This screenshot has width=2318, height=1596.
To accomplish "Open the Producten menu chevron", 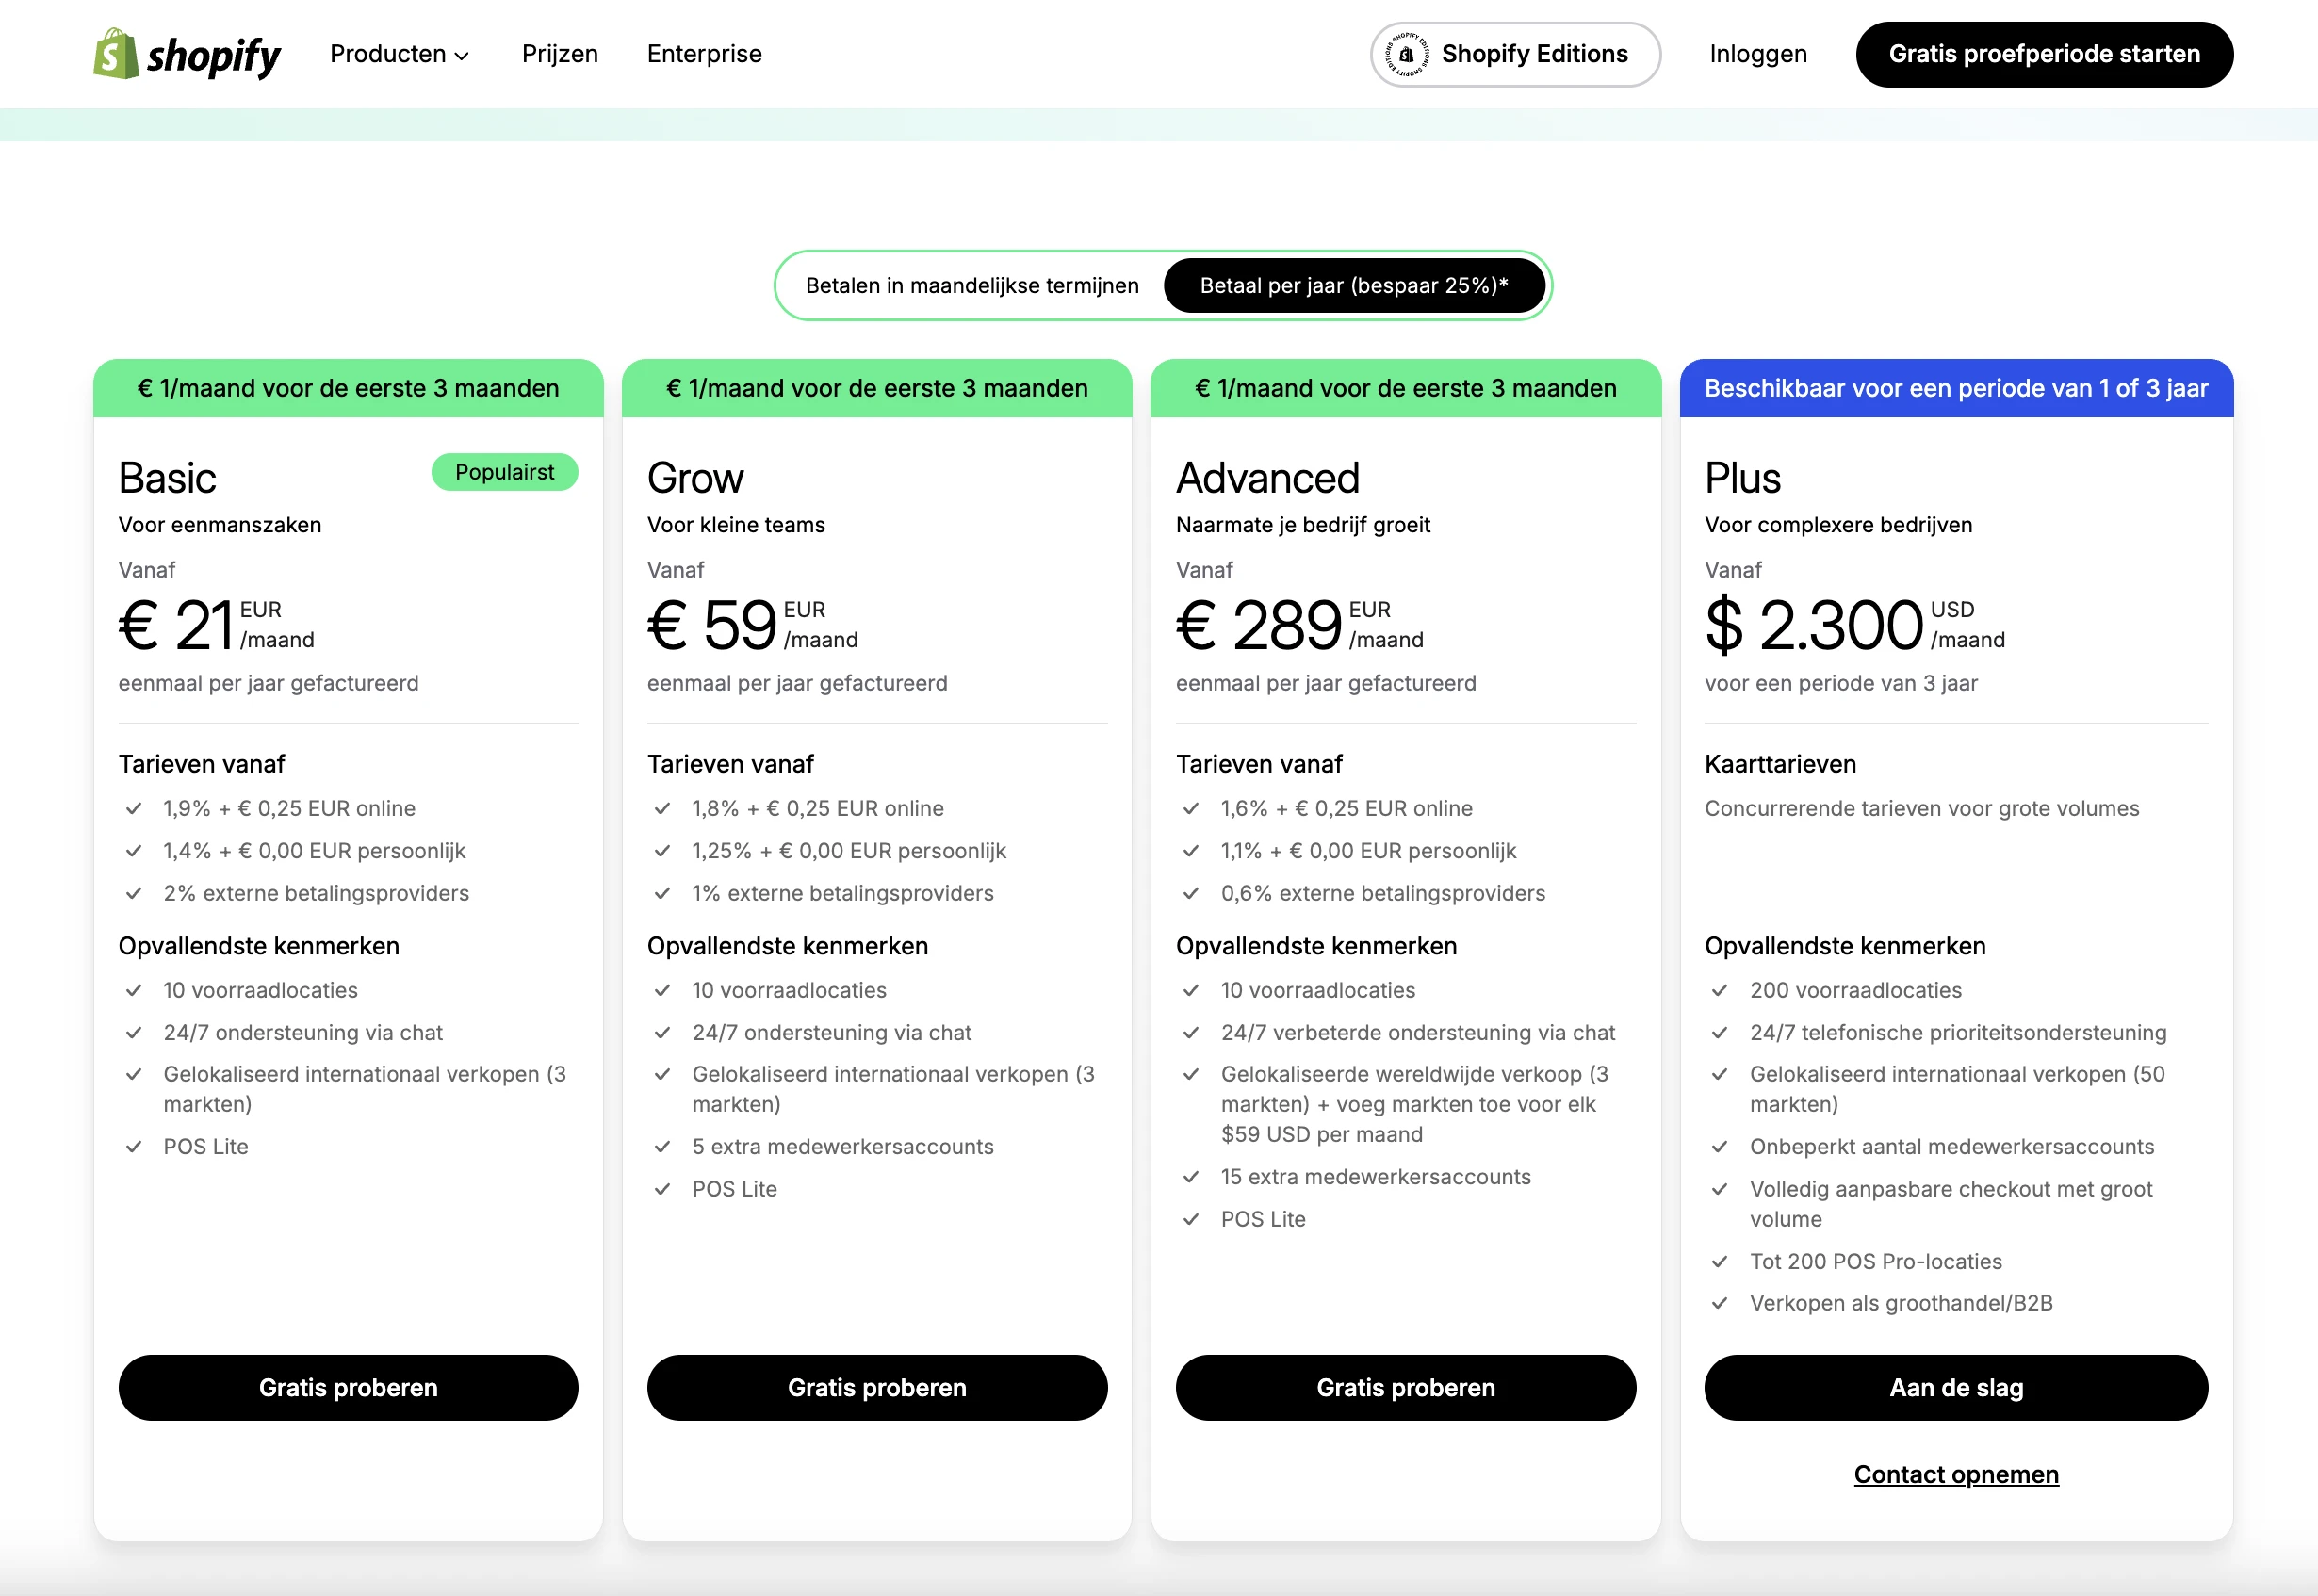I will (462, 56).
